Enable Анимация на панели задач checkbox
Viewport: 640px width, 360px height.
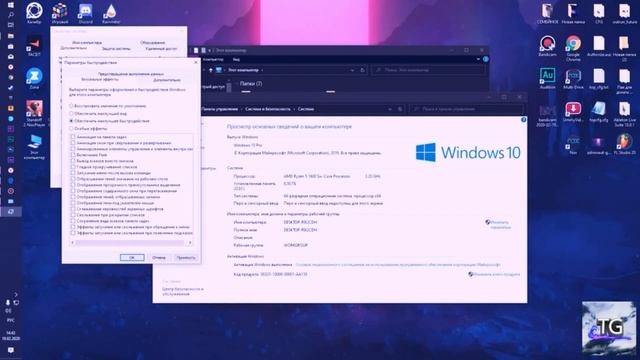pos(73,137)
